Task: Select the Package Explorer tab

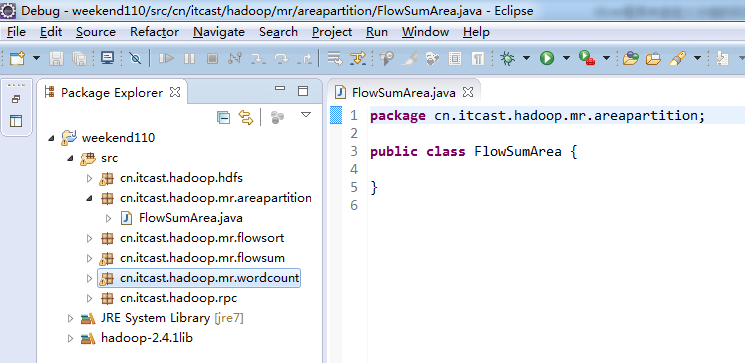Action: pos(112,93)
